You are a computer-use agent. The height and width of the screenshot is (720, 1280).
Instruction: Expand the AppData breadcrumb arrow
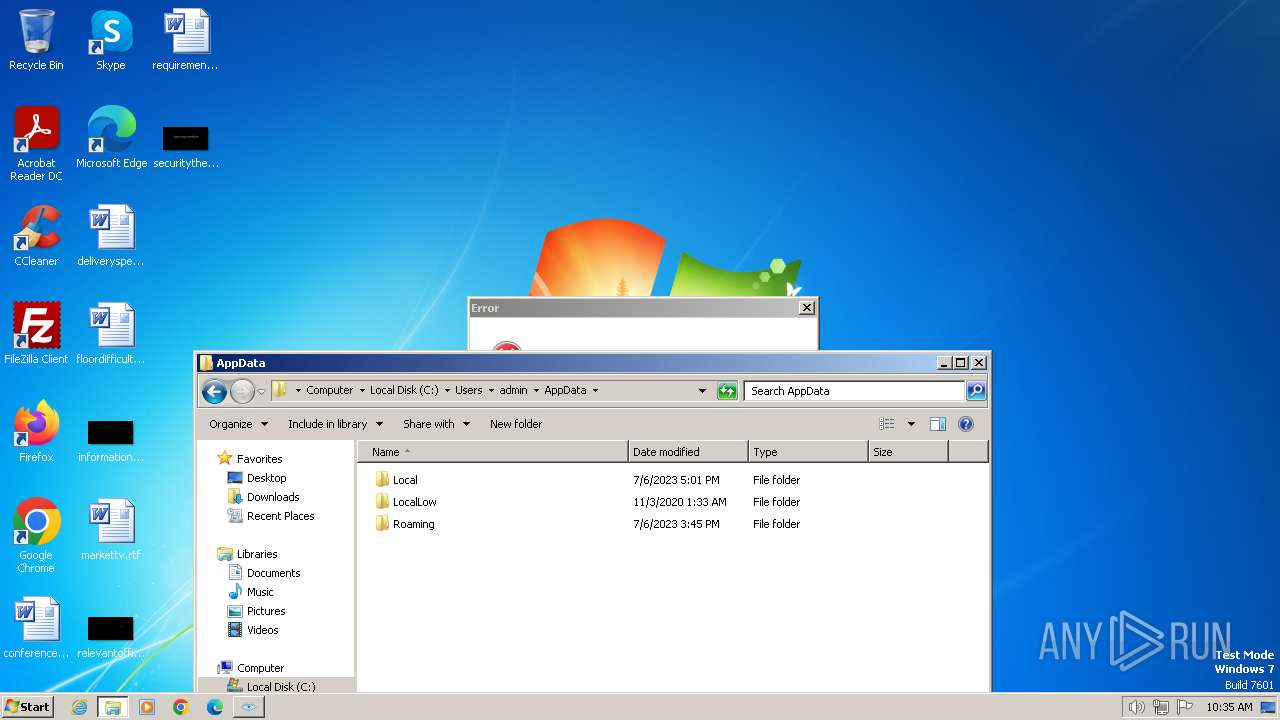pos(596,391)
